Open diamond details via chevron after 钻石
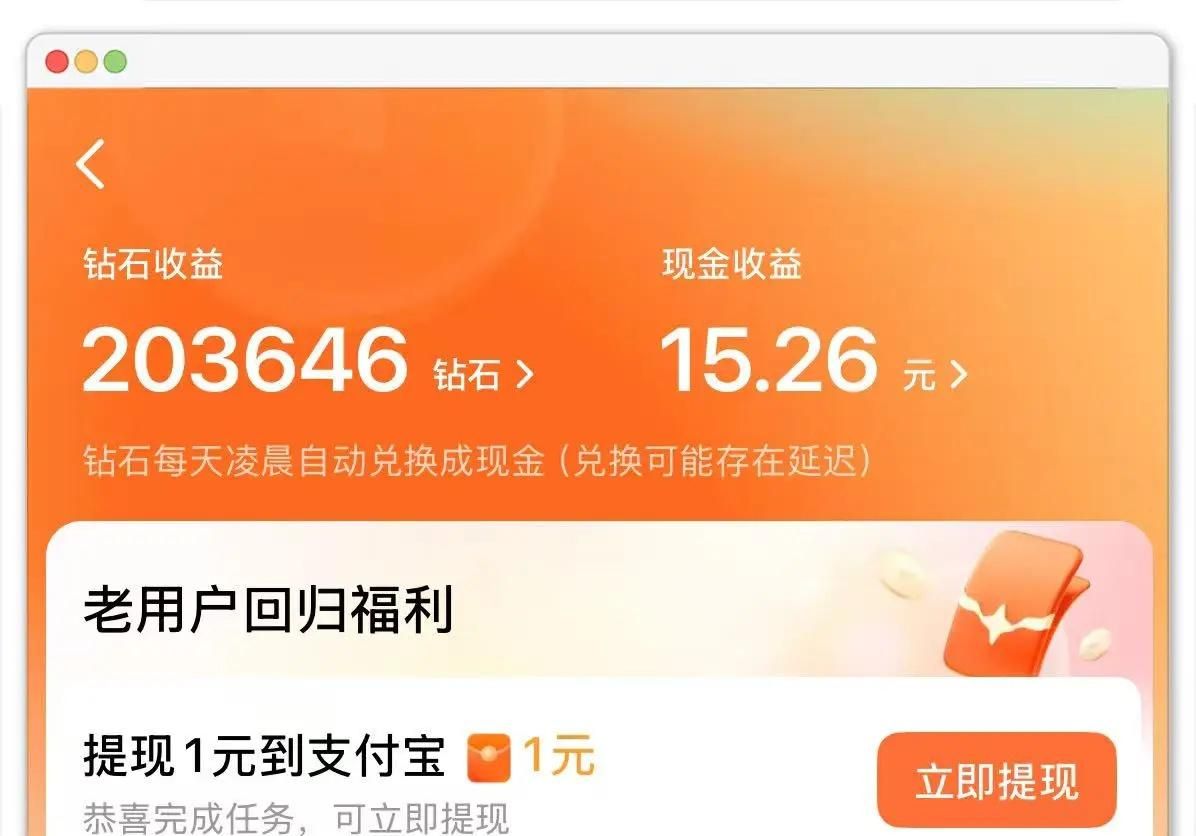The height and width of the screenshot is (836, 1196). 525,375
